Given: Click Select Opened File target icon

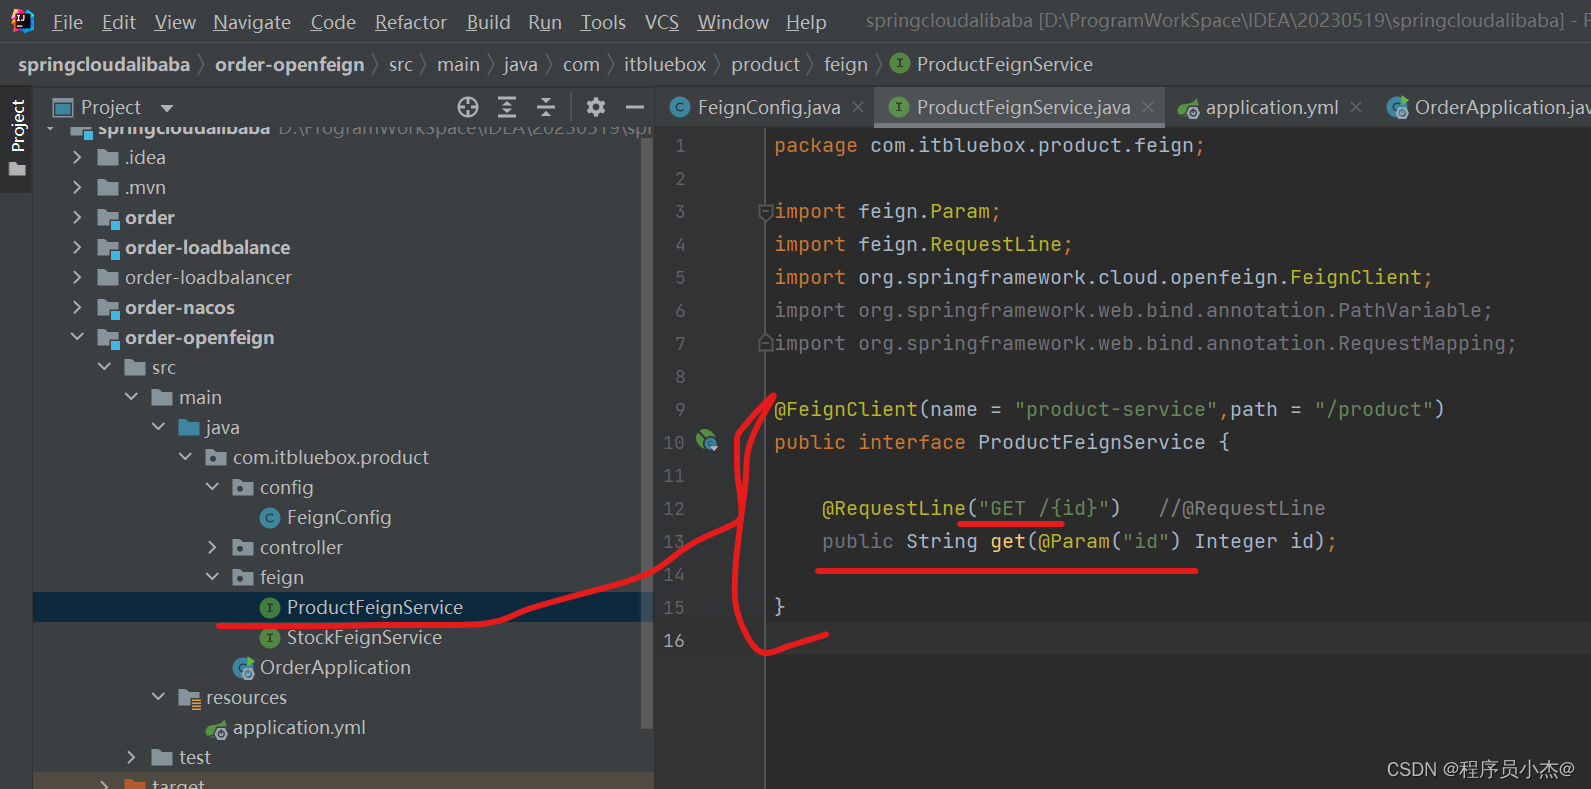Looking at the screenshot, I should coord(468,107).
